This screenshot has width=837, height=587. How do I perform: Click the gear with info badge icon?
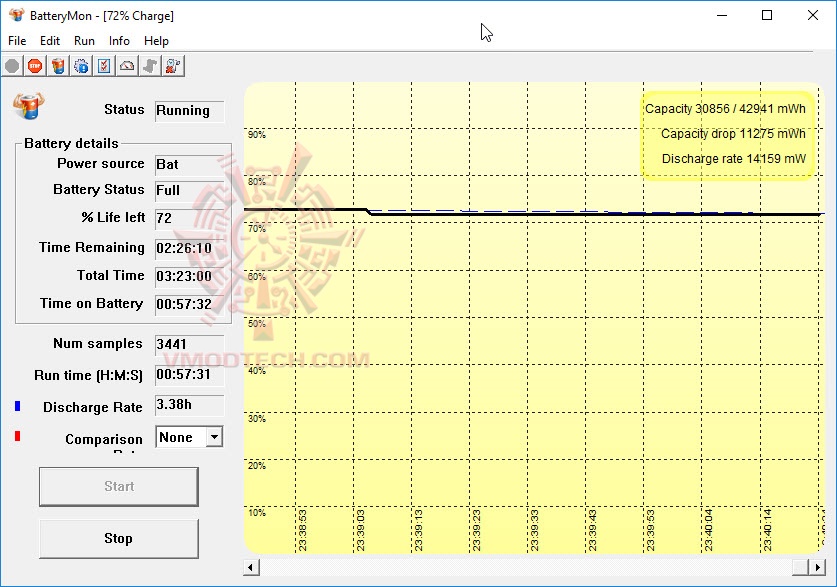pos(81,66)
